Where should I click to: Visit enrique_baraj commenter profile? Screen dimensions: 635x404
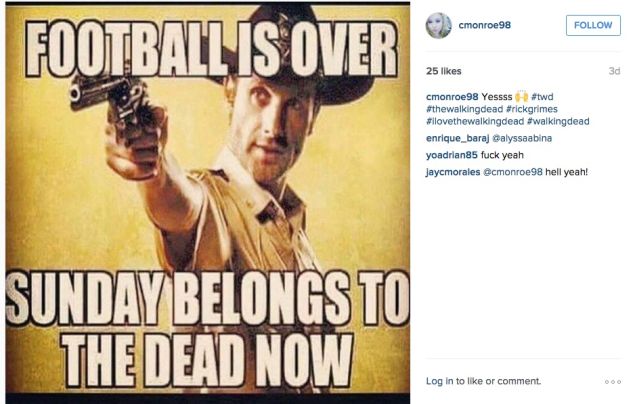click(x=458, y=138)
